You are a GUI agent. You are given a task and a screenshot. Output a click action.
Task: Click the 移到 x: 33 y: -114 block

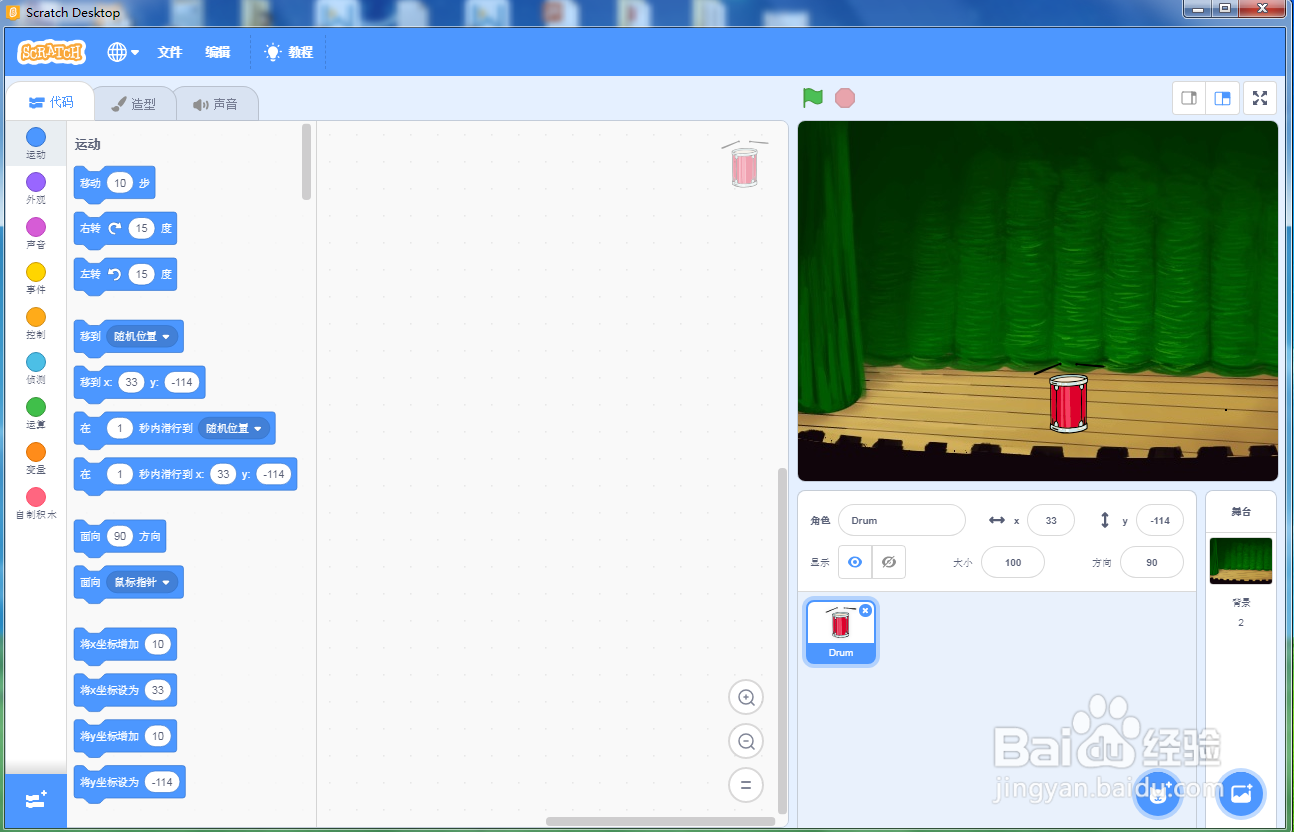click(x=139, y=383)
